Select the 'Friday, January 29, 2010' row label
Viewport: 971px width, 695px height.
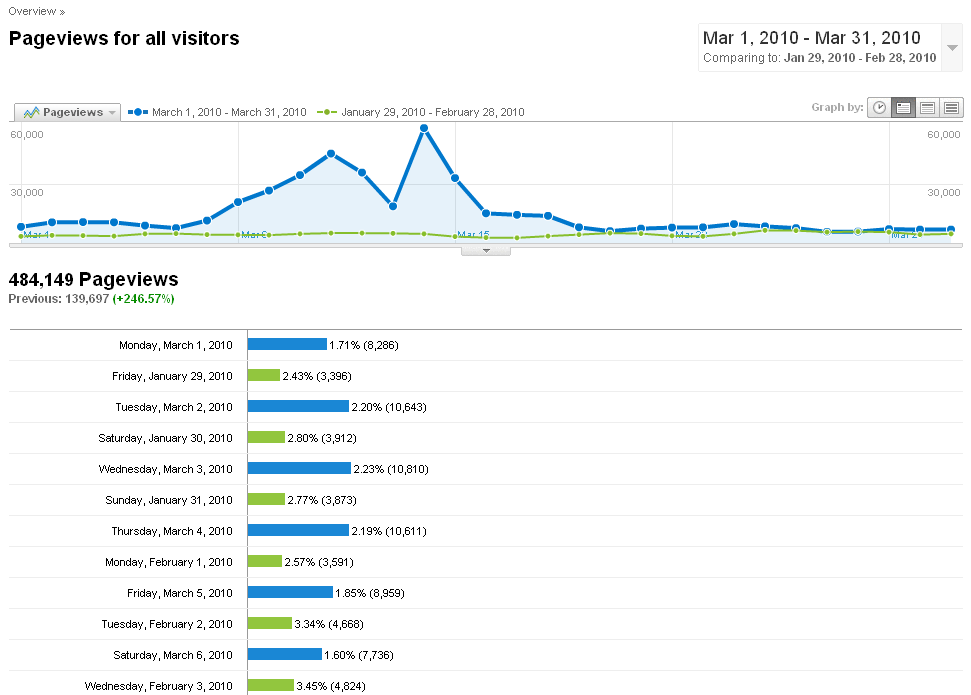172,376
